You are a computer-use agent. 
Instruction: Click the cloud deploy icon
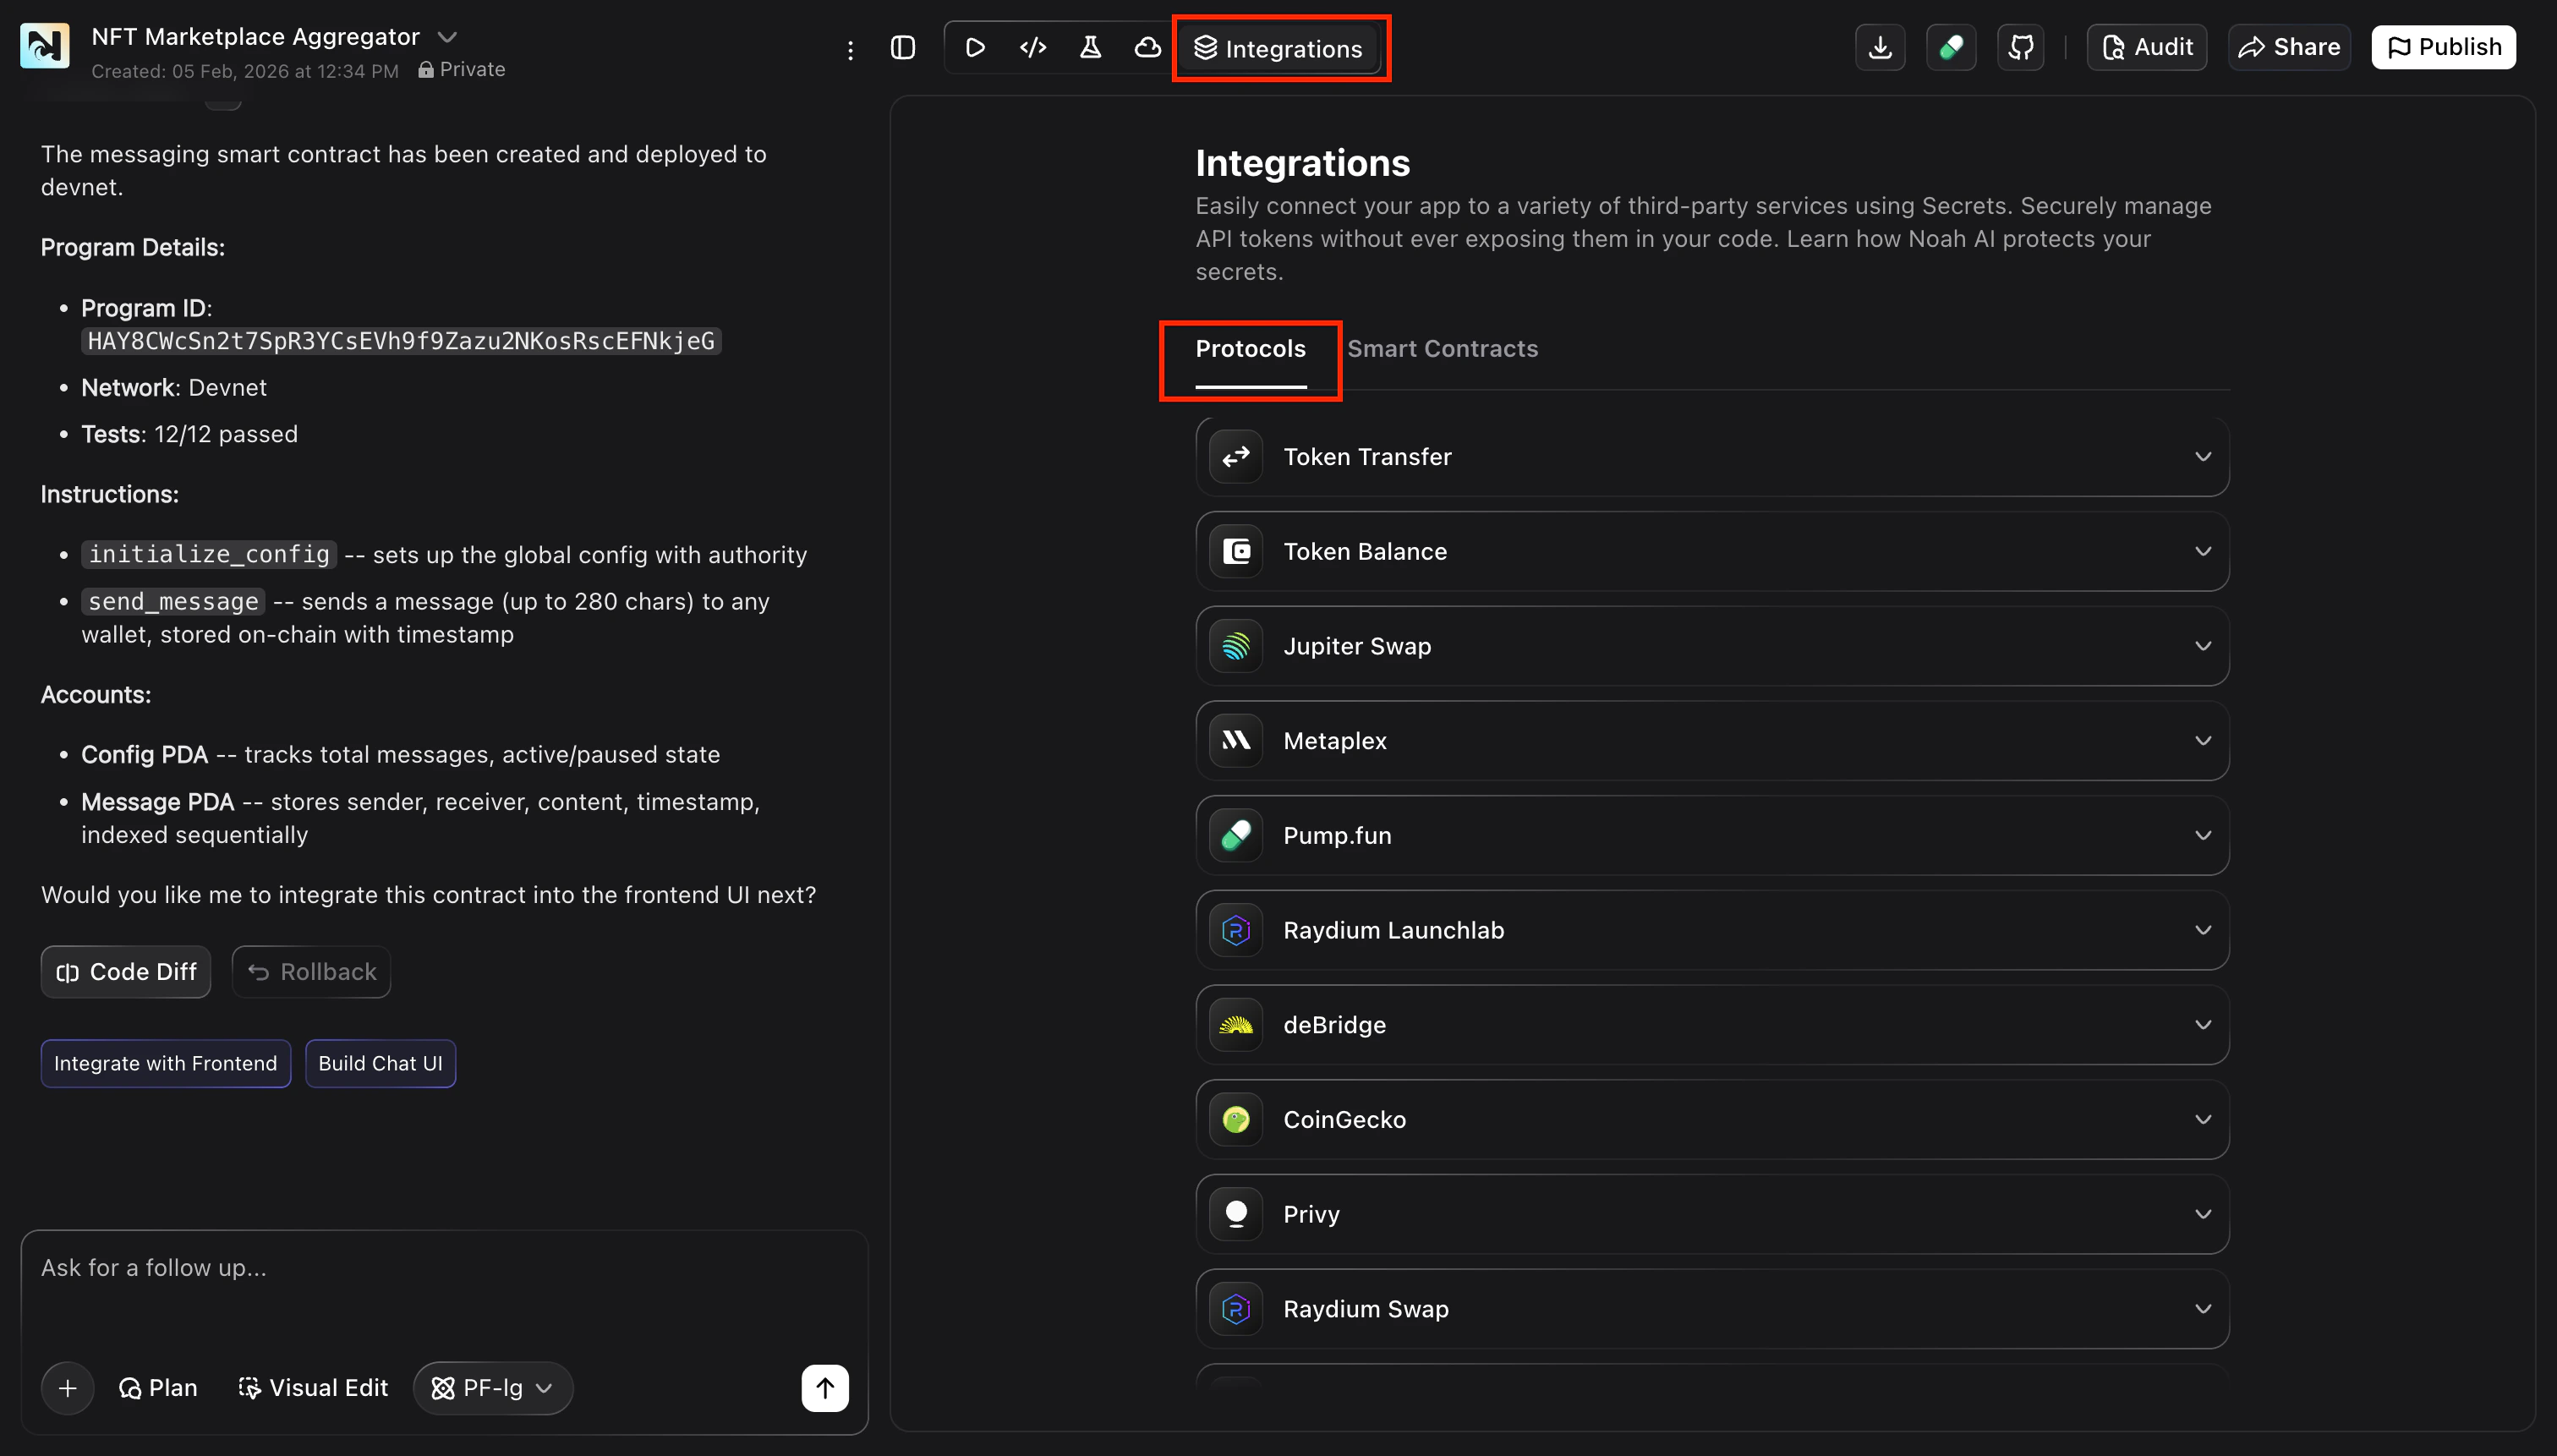(1146, 46)
